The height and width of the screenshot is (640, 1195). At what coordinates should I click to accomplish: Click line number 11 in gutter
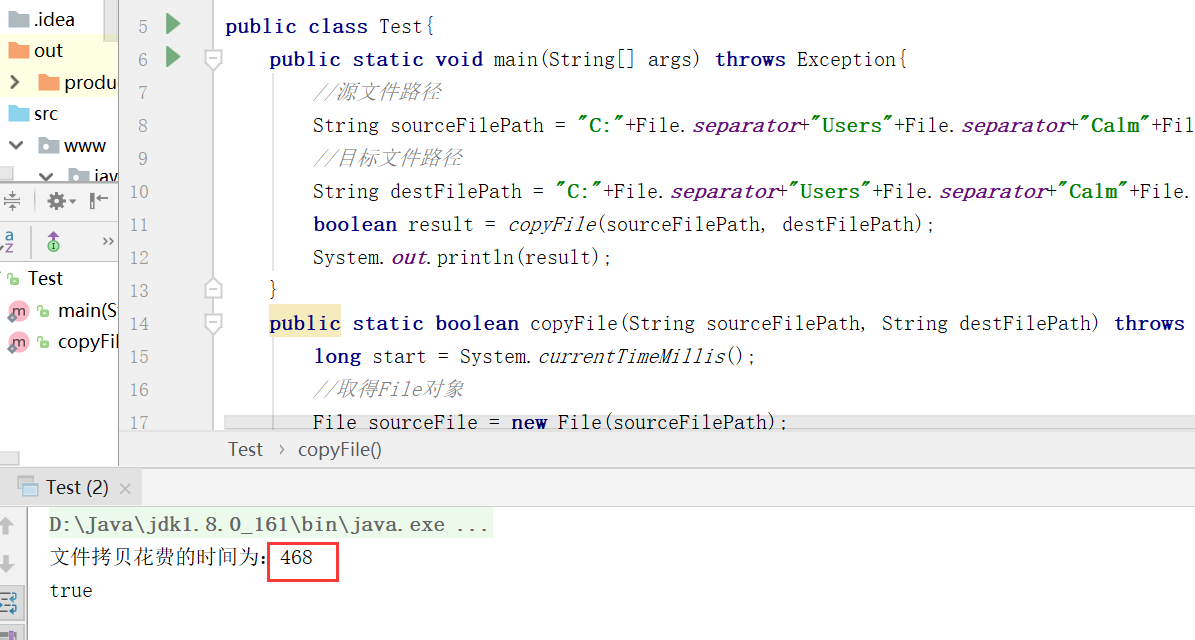click(139, 225)
